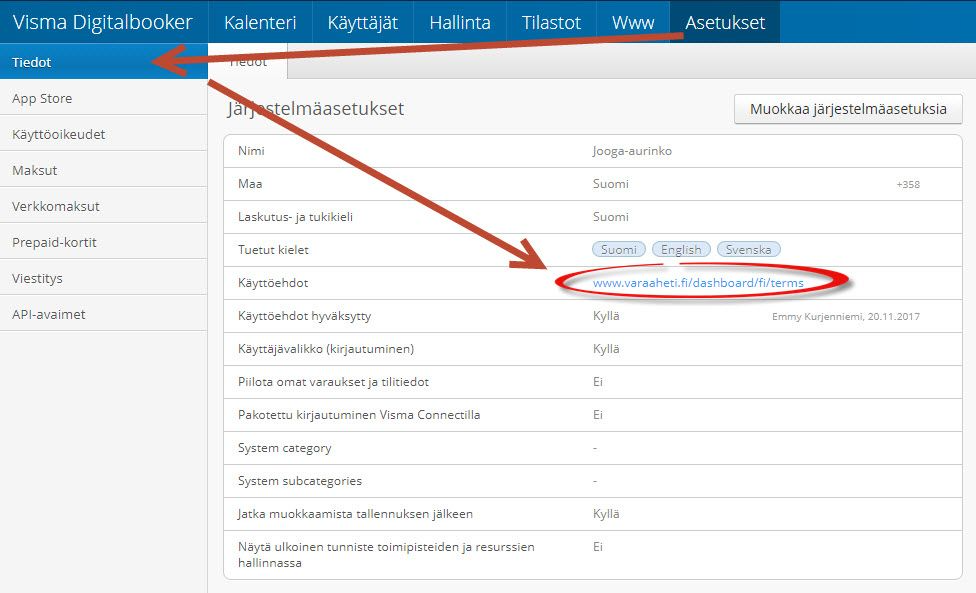View Tilastot statistics
This screenshot has height=593, width=976.
550,21
